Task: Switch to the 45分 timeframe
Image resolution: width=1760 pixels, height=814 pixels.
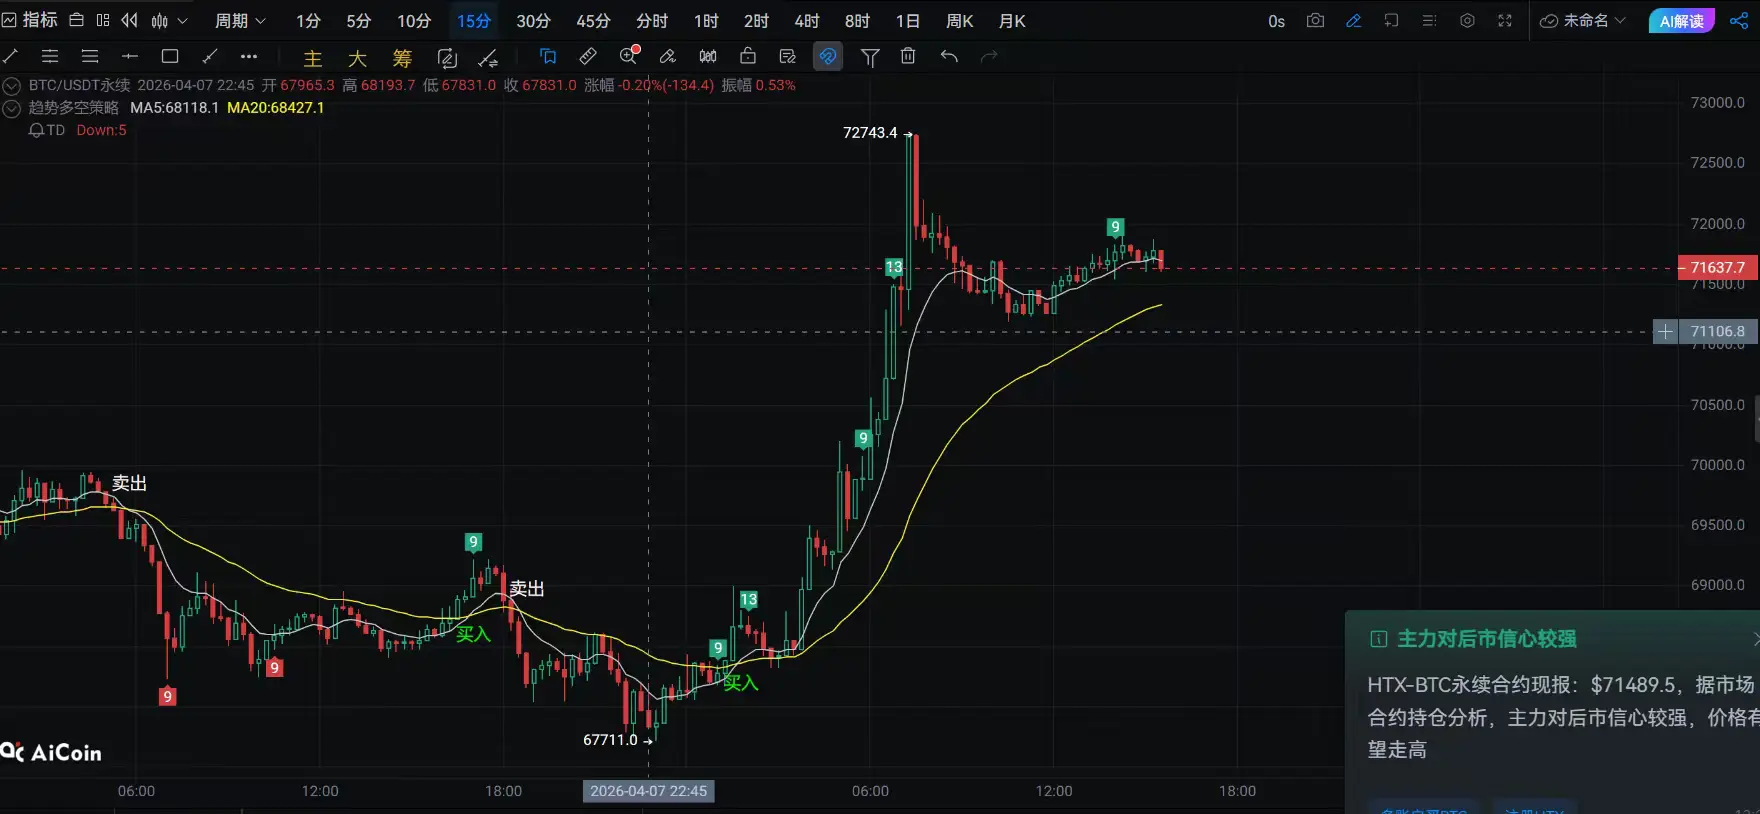Action: [593, 21]
